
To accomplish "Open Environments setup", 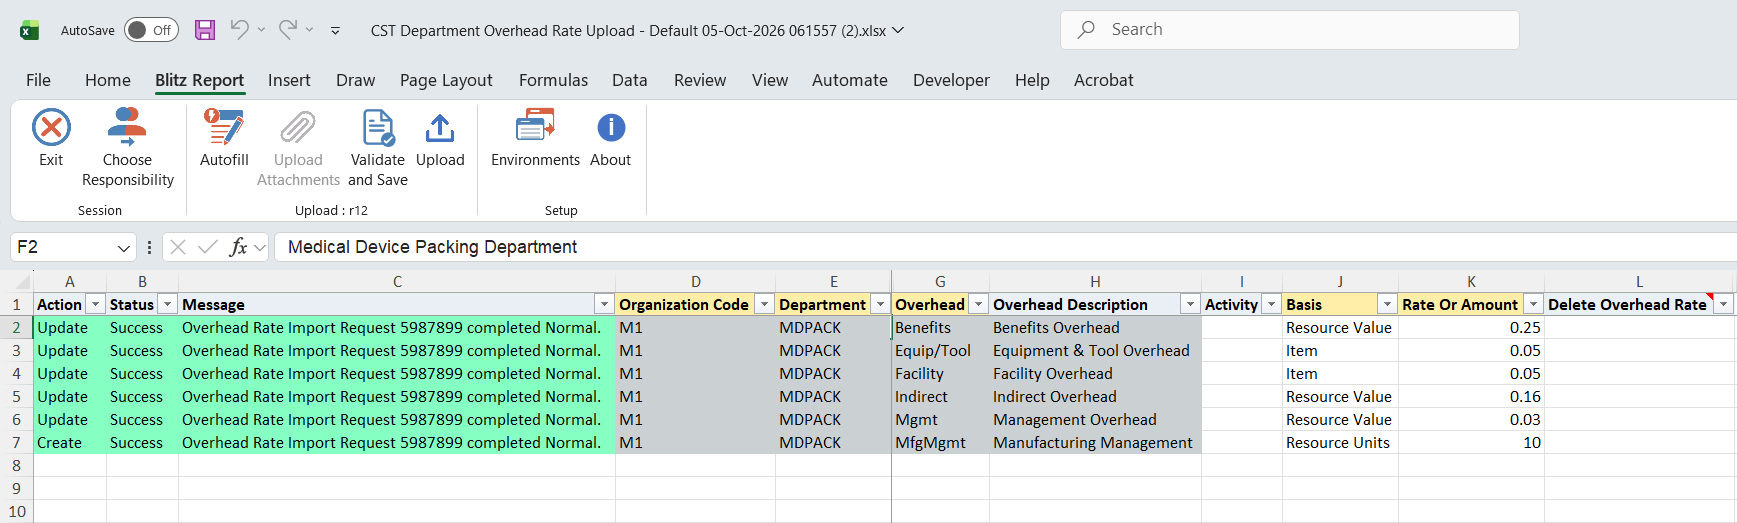I will coord(535,138).
